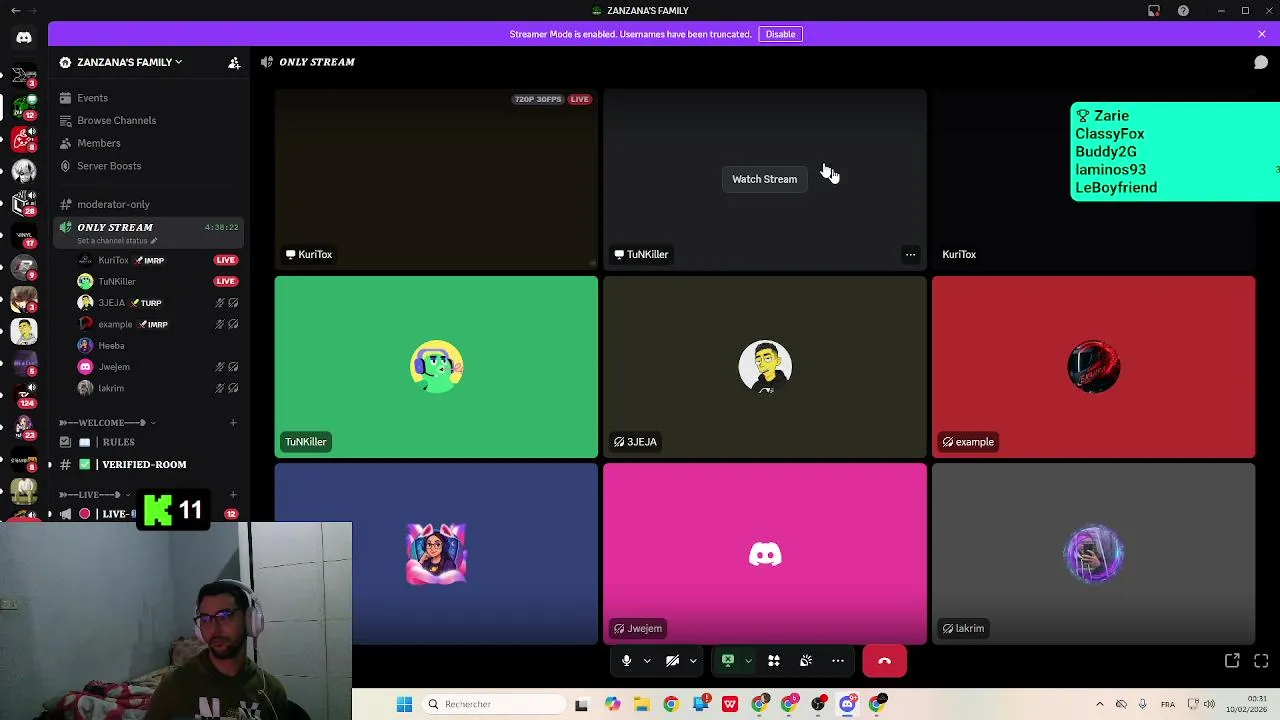Watch Stream of TuNKiller
The image size is (1280, 720).
[764, 179]
